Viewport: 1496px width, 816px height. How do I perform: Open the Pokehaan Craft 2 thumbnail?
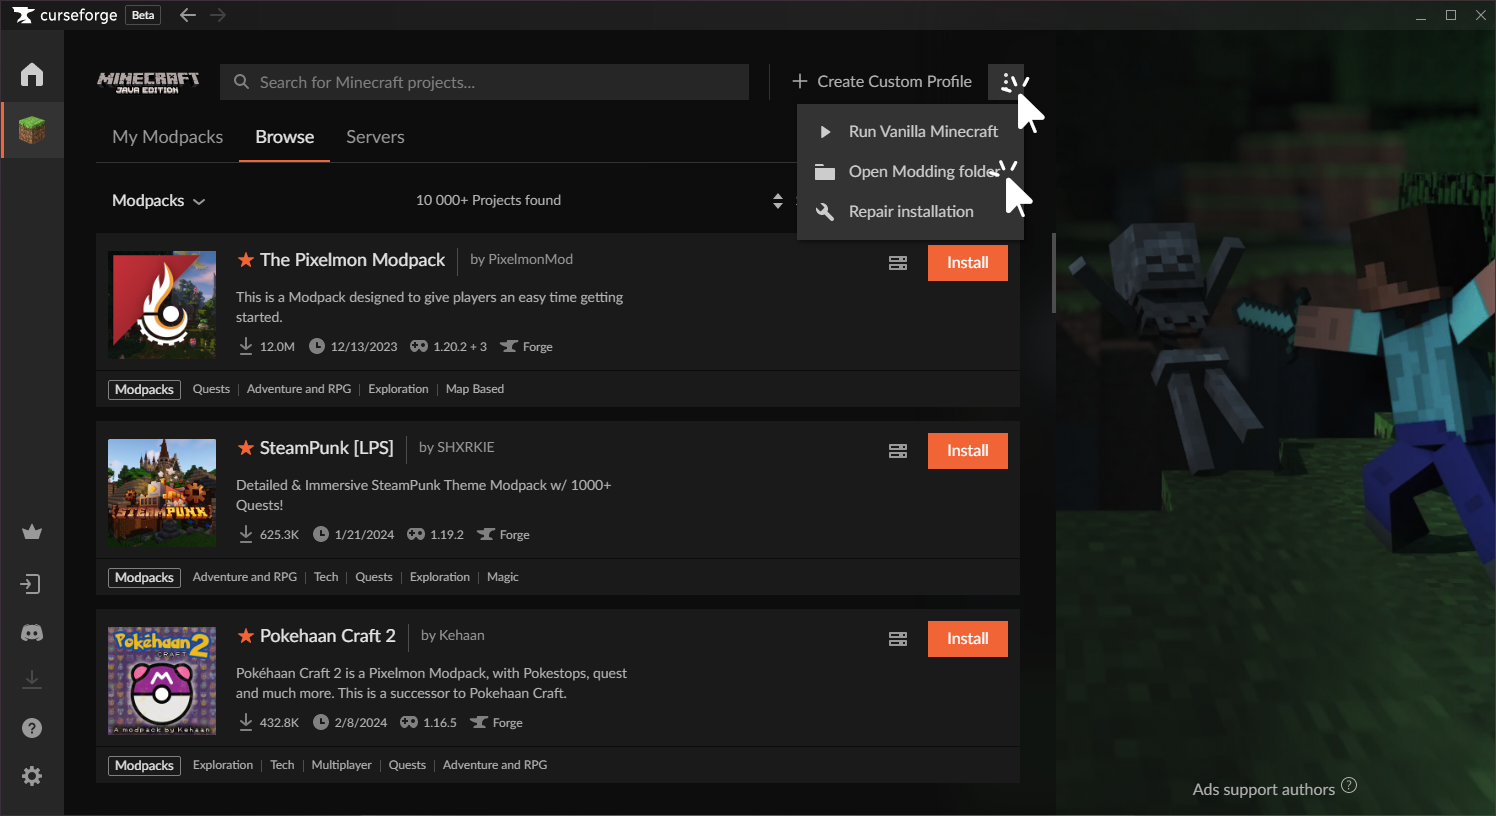[x=162, y=681]
